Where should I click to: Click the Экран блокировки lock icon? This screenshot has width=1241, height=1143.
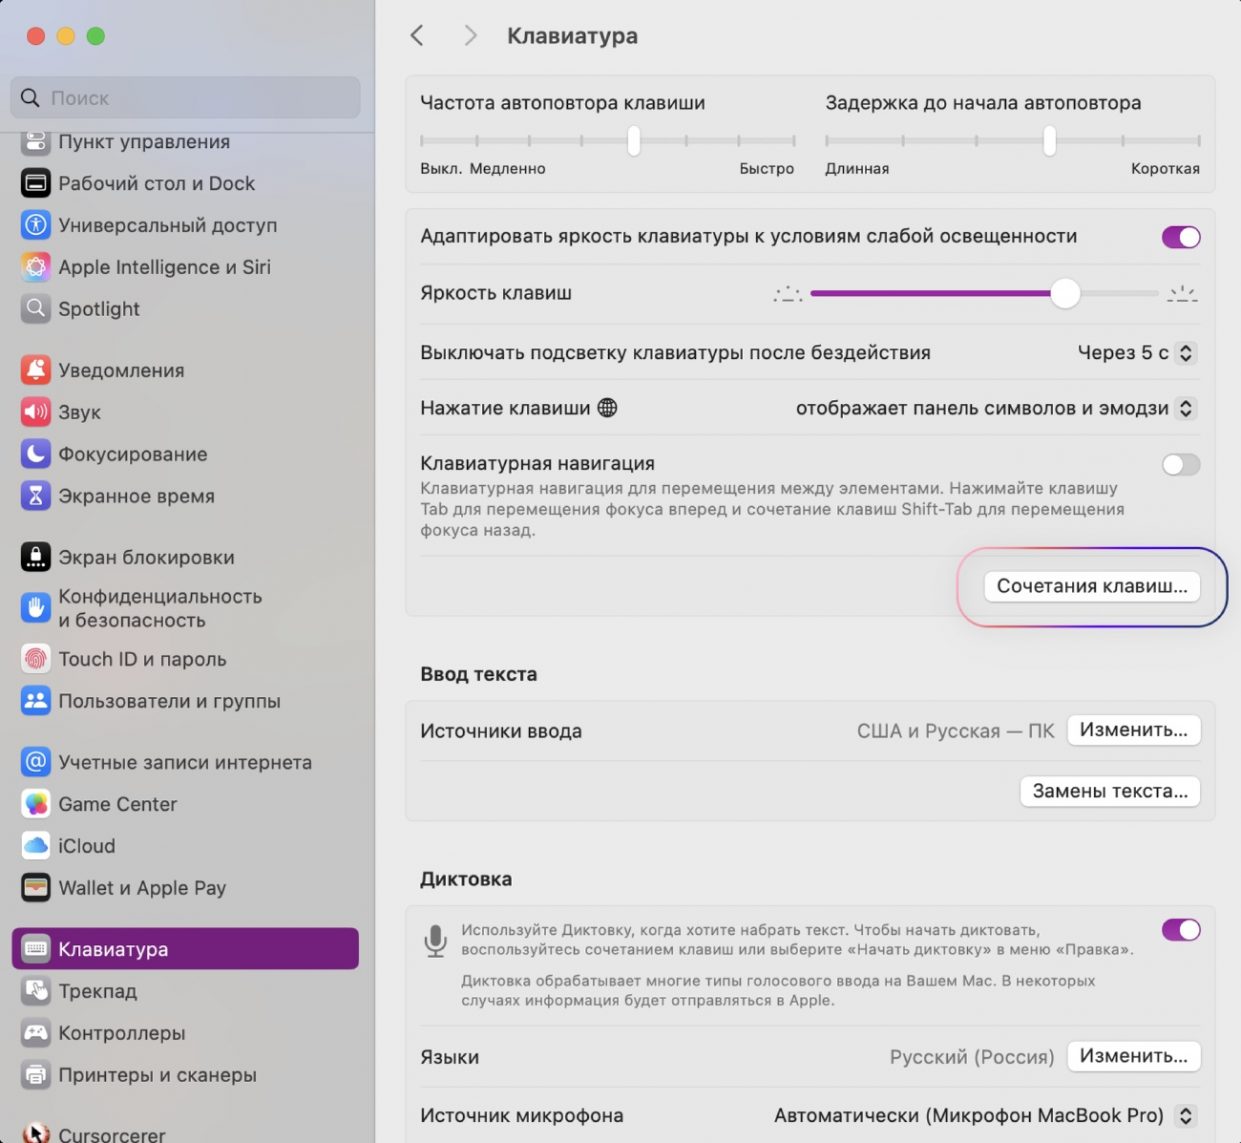[36, 557]
